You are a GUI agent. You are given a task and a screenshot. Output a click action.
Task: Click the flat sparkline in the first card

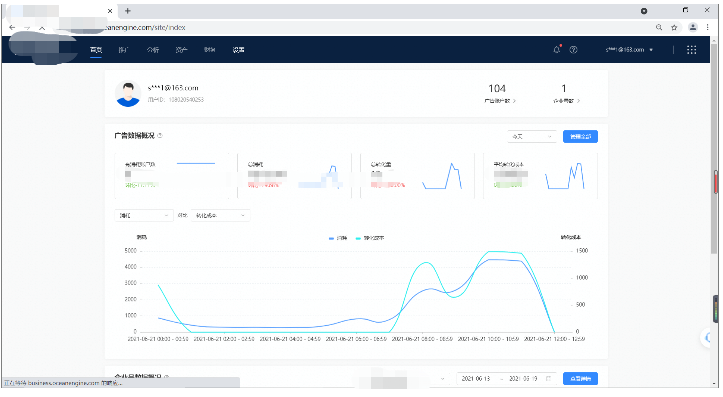[196, 163]
